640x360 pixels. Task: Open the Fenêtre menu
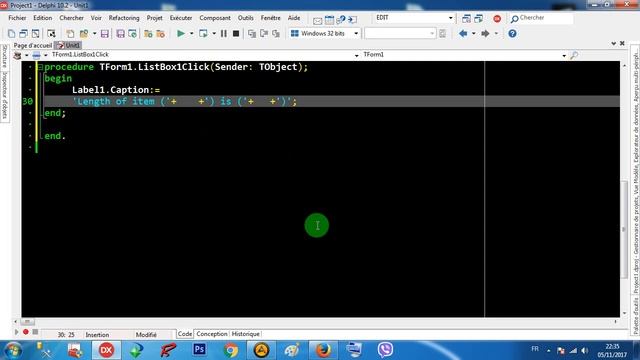[270, 18]
